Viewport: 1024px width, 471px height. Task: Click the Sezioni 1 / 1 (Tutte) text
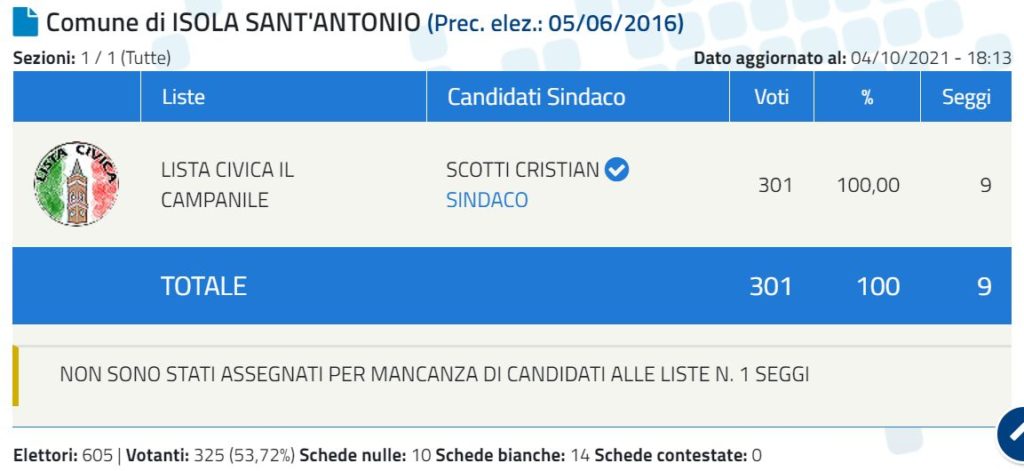[x=92, y=58]
